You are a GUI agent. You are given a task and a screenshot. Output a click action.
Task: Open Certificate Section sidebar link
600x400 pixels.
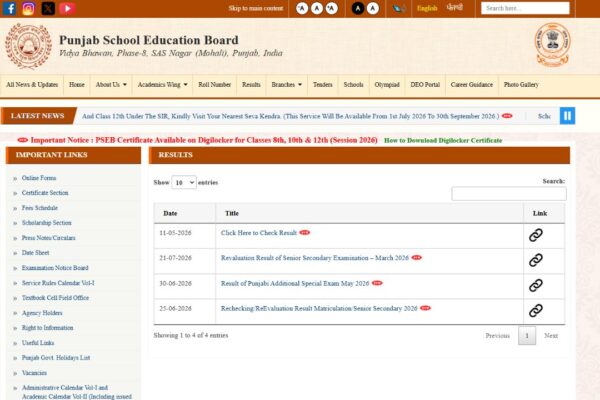coord(45,193)
